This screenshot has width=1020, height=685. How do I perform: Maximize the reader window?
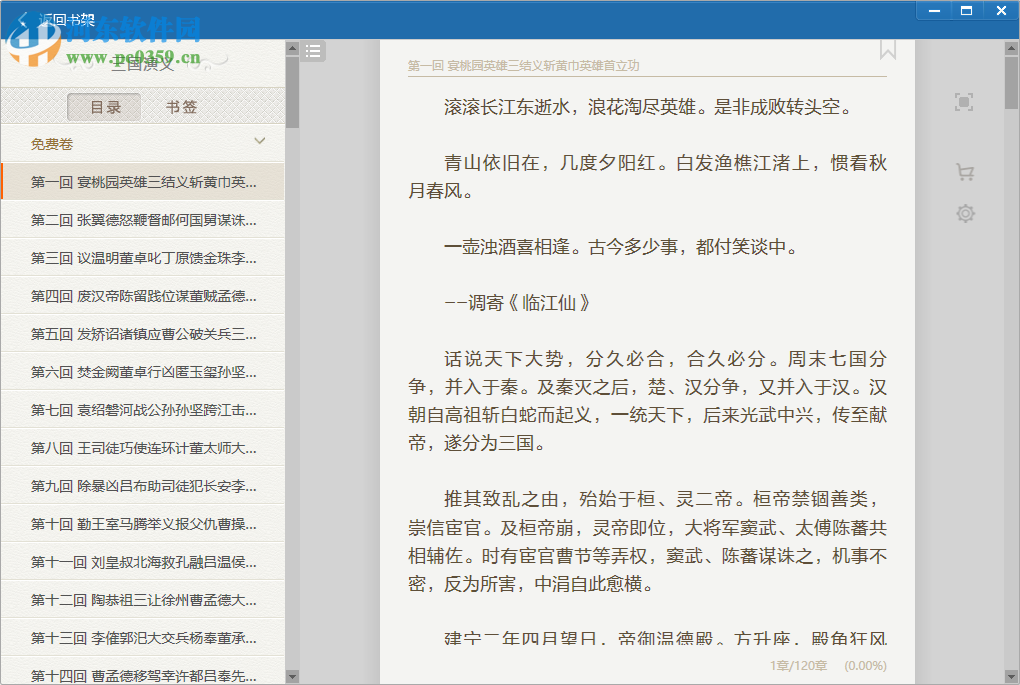tap(966, 10)
